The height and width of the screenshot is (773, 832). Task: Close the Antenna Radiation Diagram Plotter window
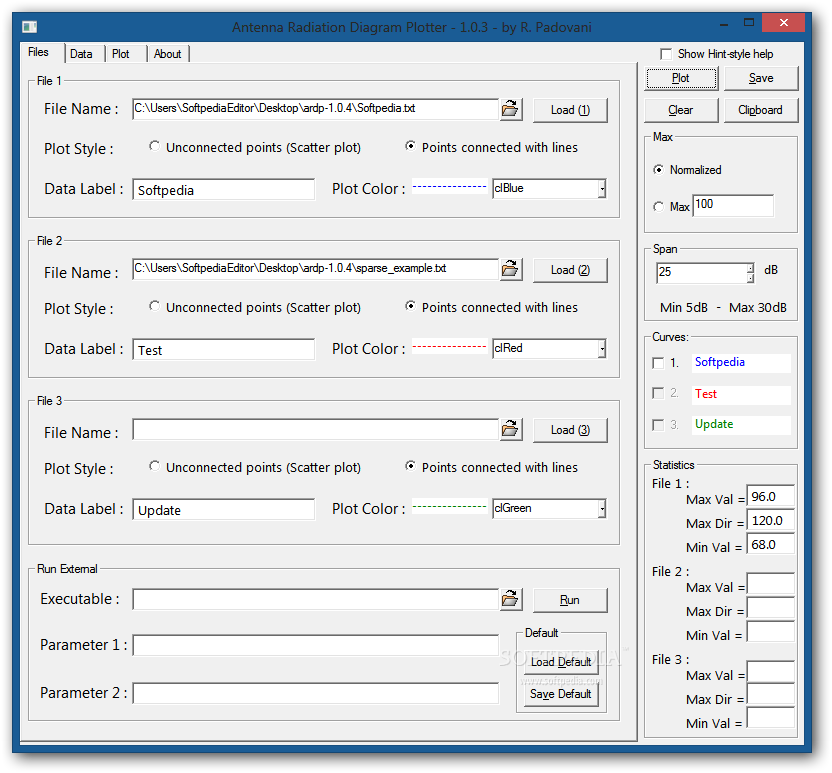(x=783, y=23)
